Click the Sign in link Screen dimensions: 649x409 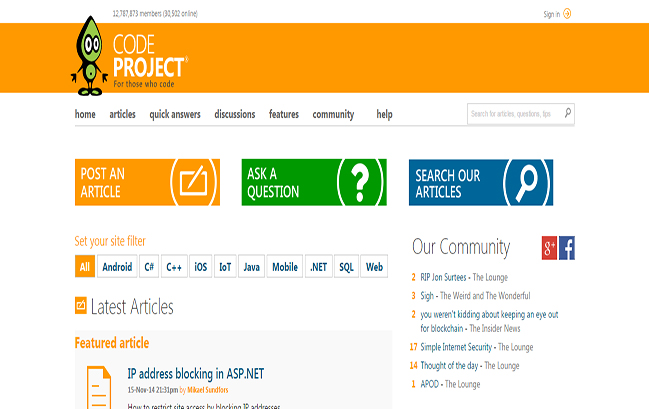(551, 14)
